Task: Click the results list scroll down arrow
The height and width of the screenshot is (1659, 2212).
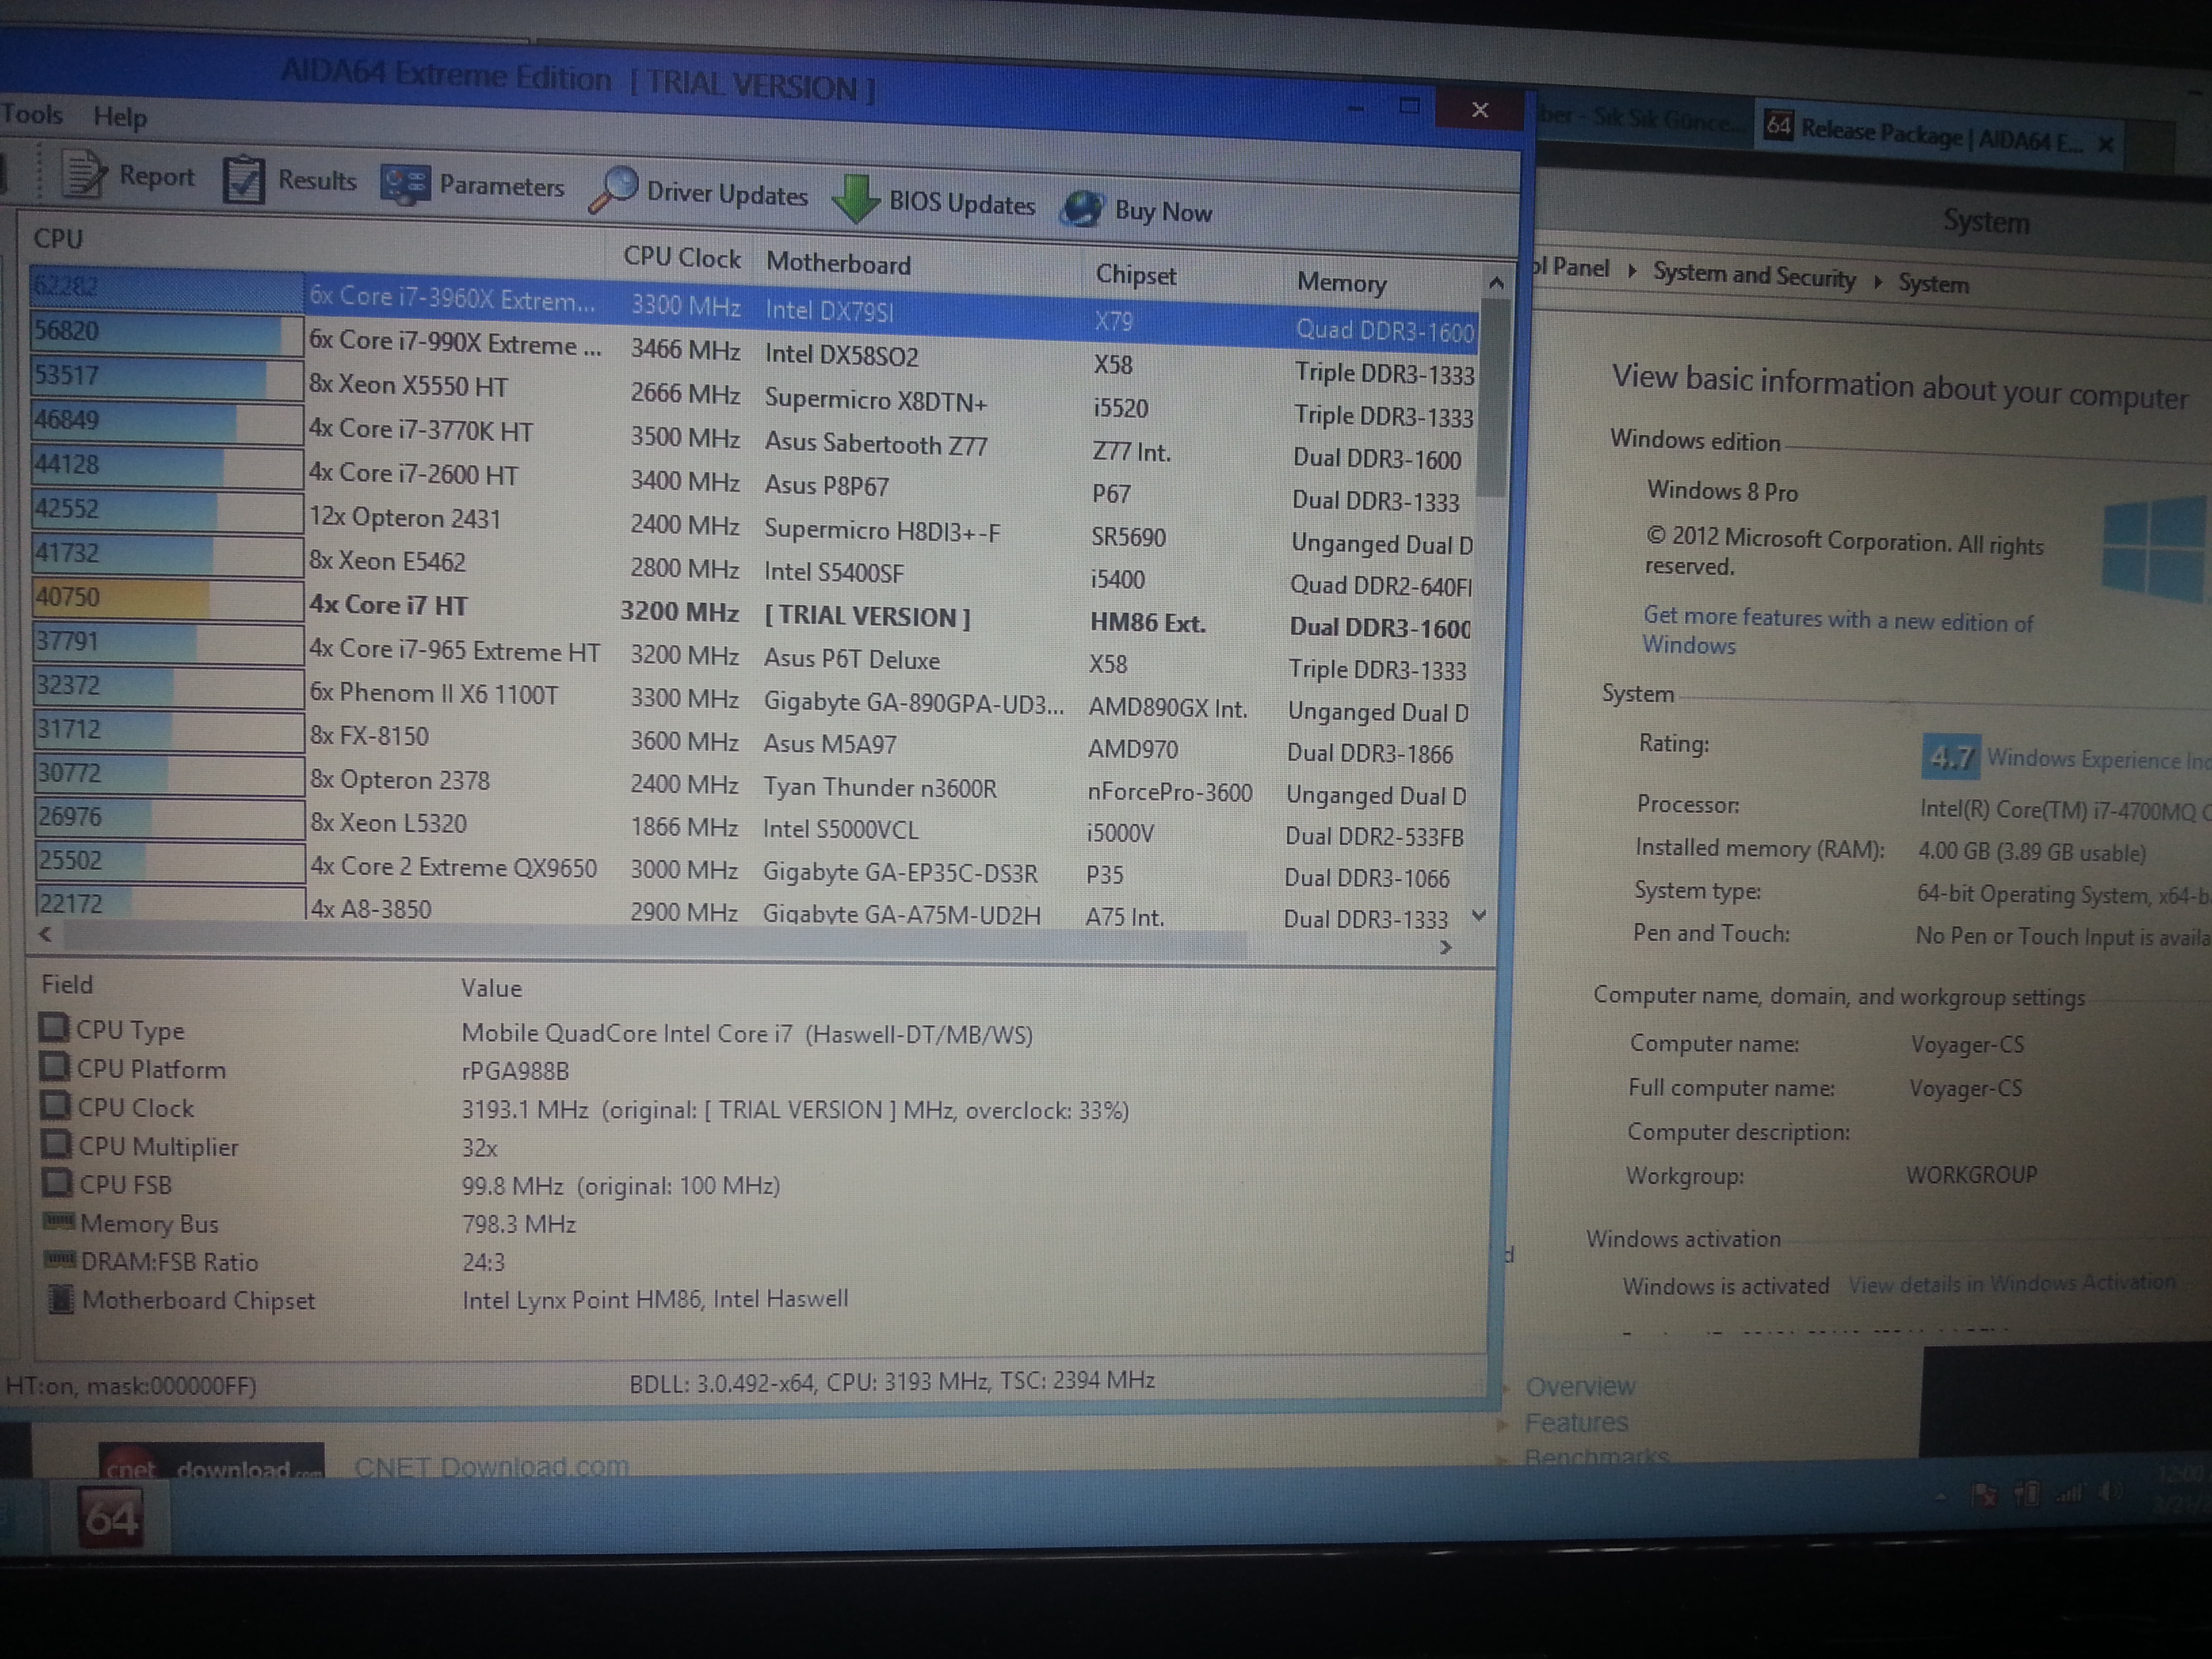Action: pyautogui.click(x=1480, y=914)
